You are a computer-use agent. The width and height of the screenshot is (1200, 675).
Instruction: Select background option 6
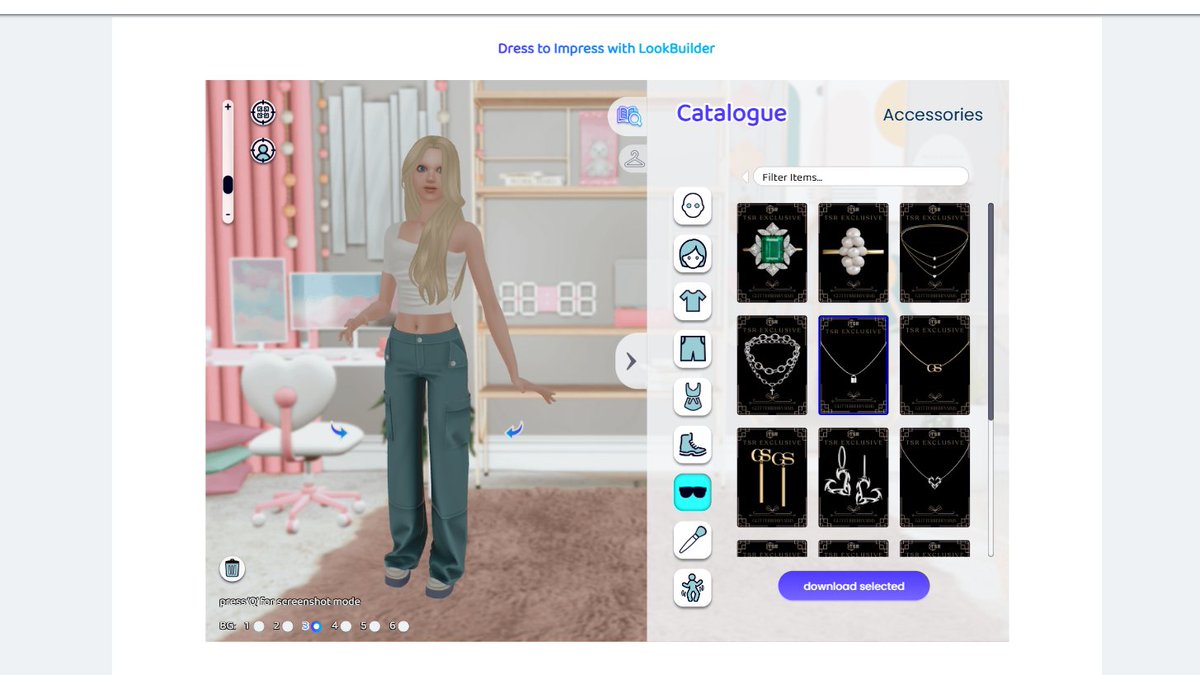coord(404,626)
